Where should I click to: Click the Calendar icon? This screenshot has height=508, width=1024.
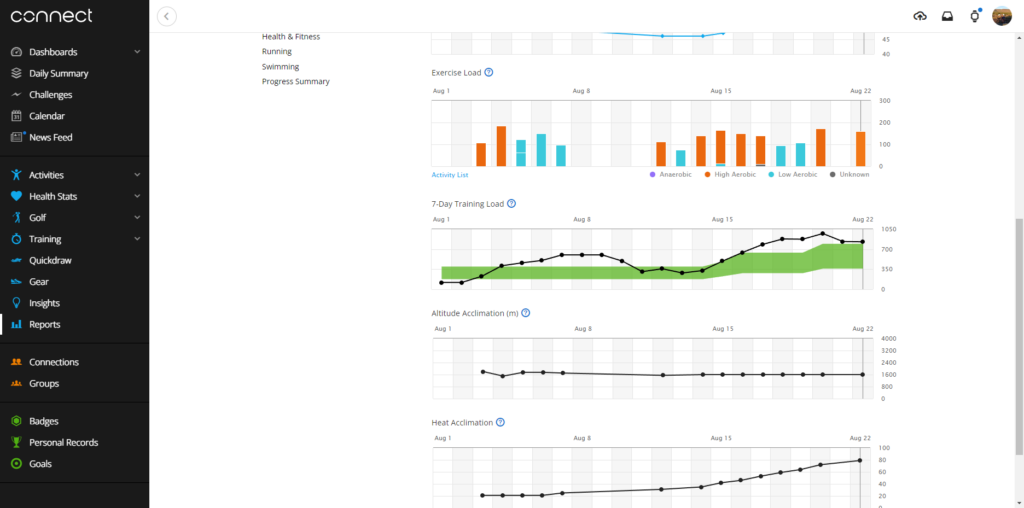(x=17, y=116)
